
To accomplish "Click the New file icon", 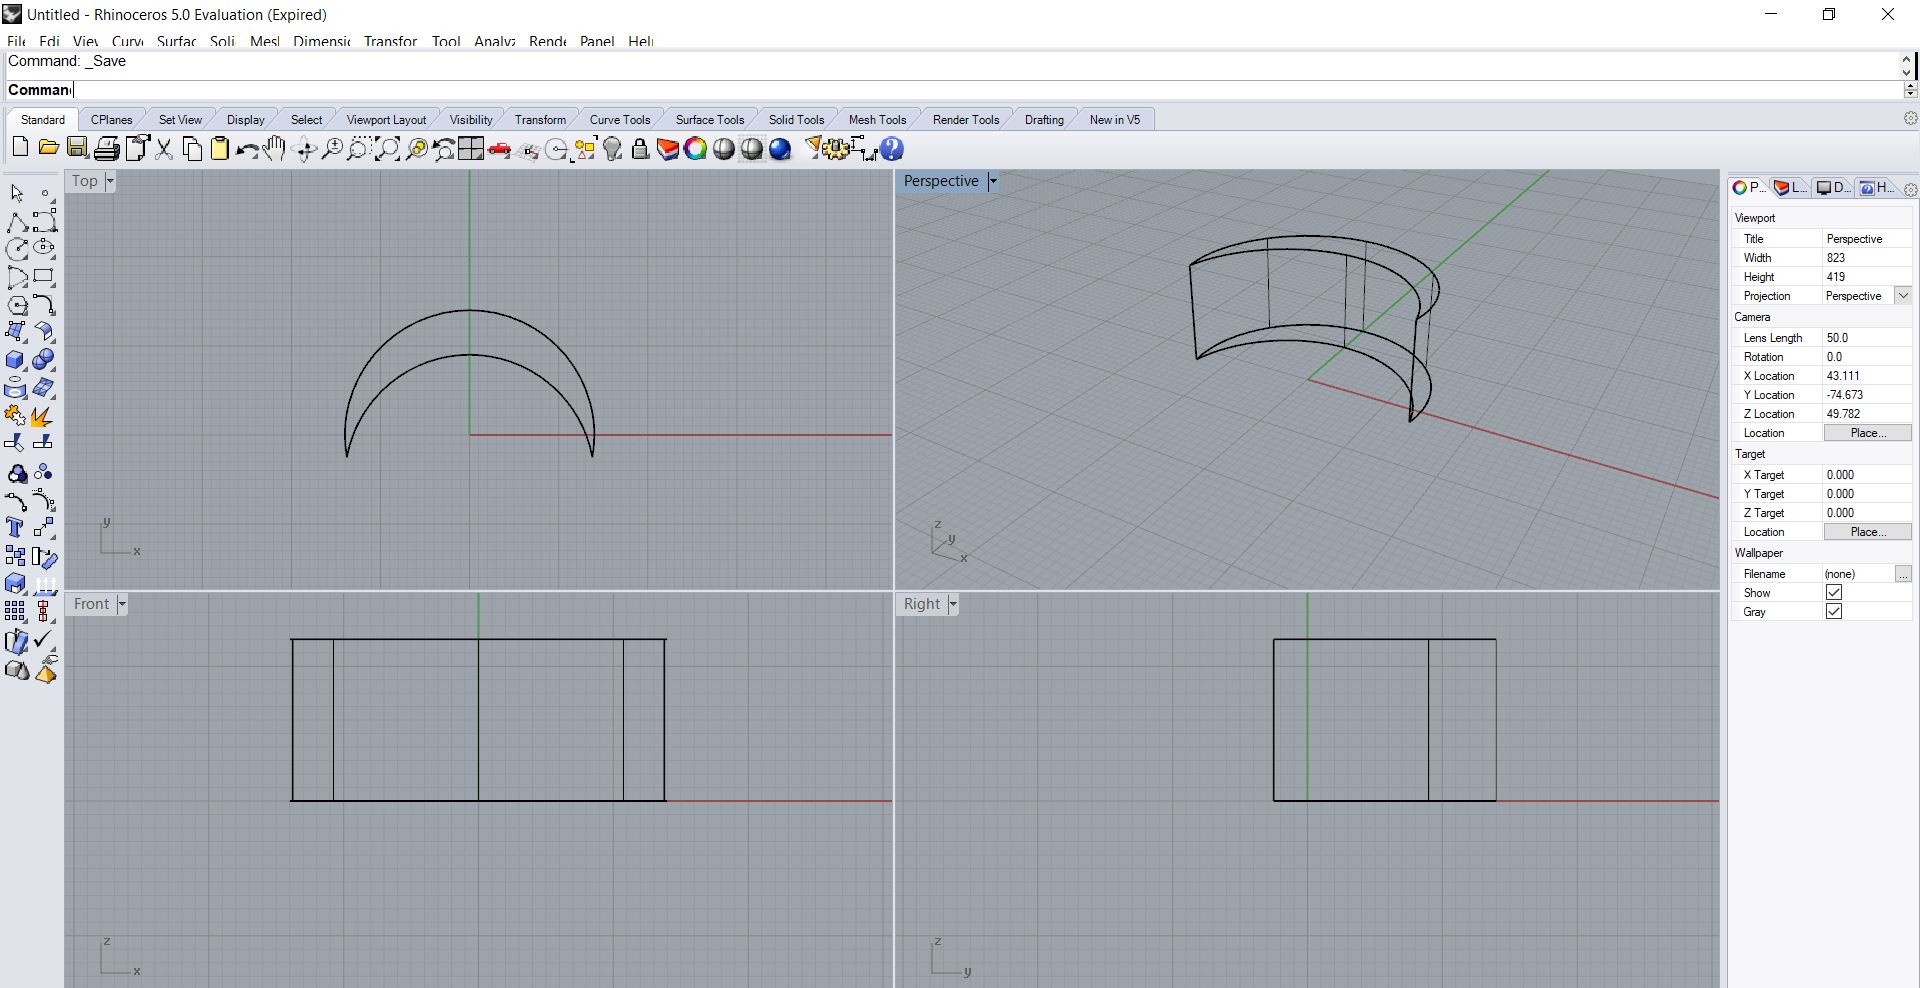I will coord(20,148).
